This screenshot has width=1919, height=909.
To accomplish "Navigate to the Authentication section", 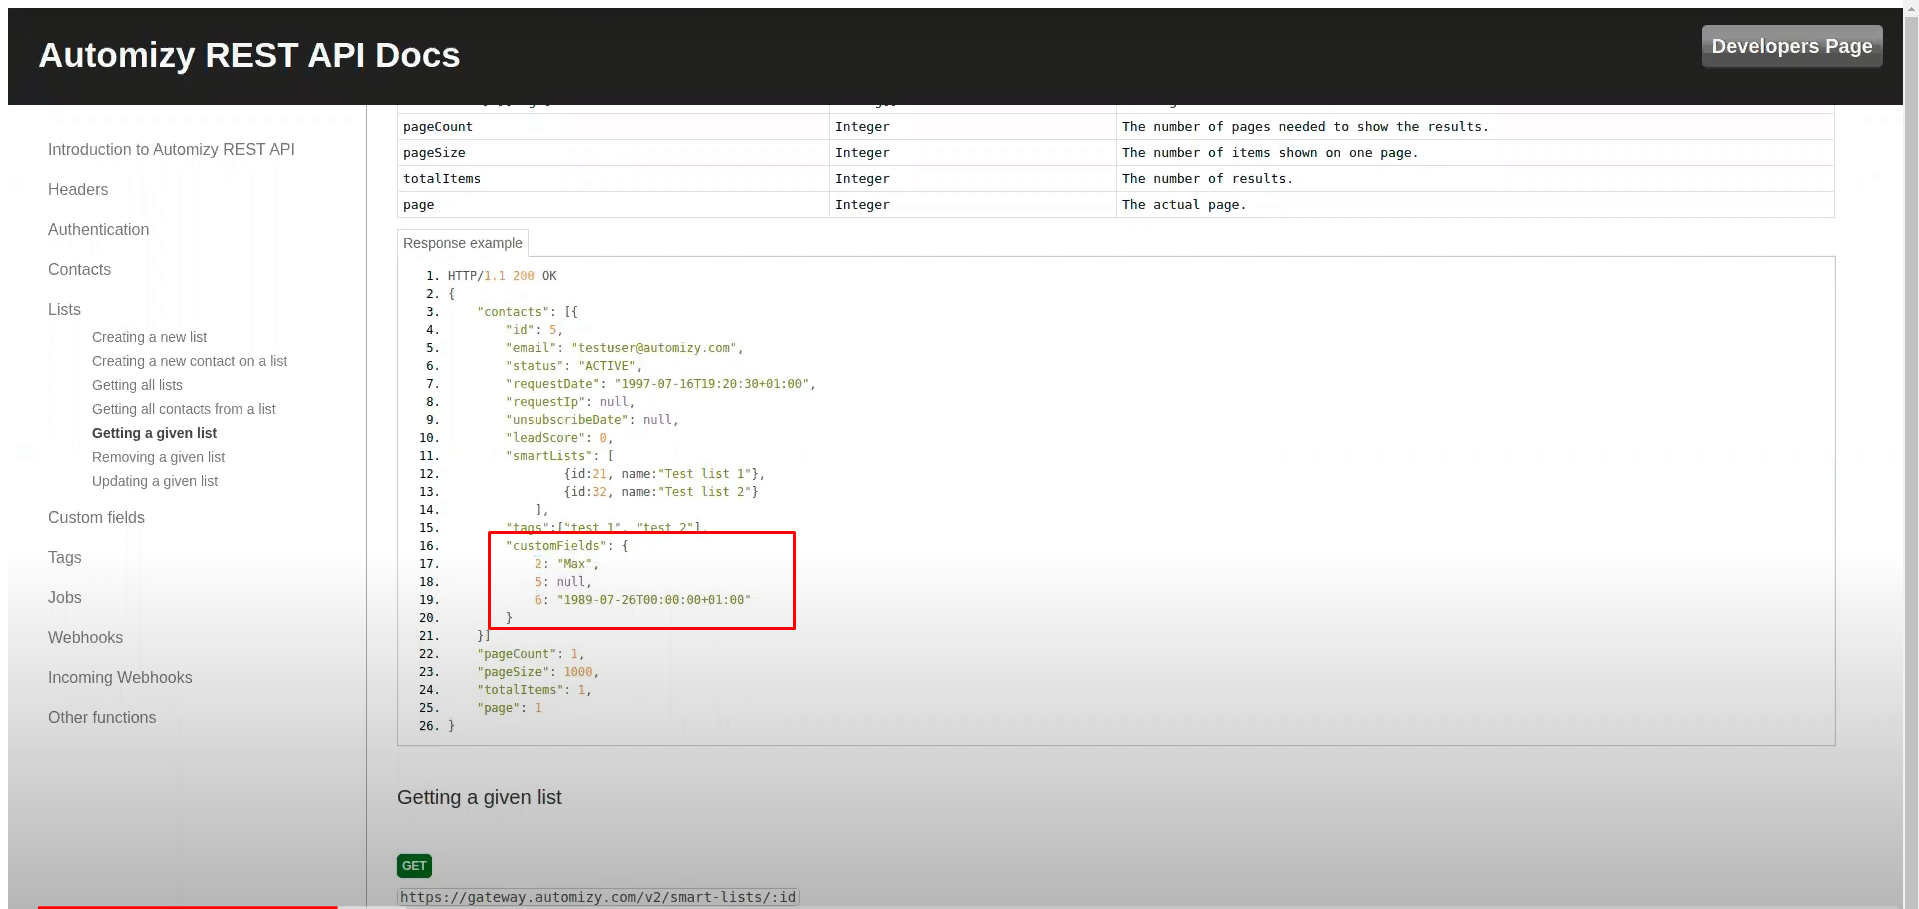I will (x=98, y=229).
